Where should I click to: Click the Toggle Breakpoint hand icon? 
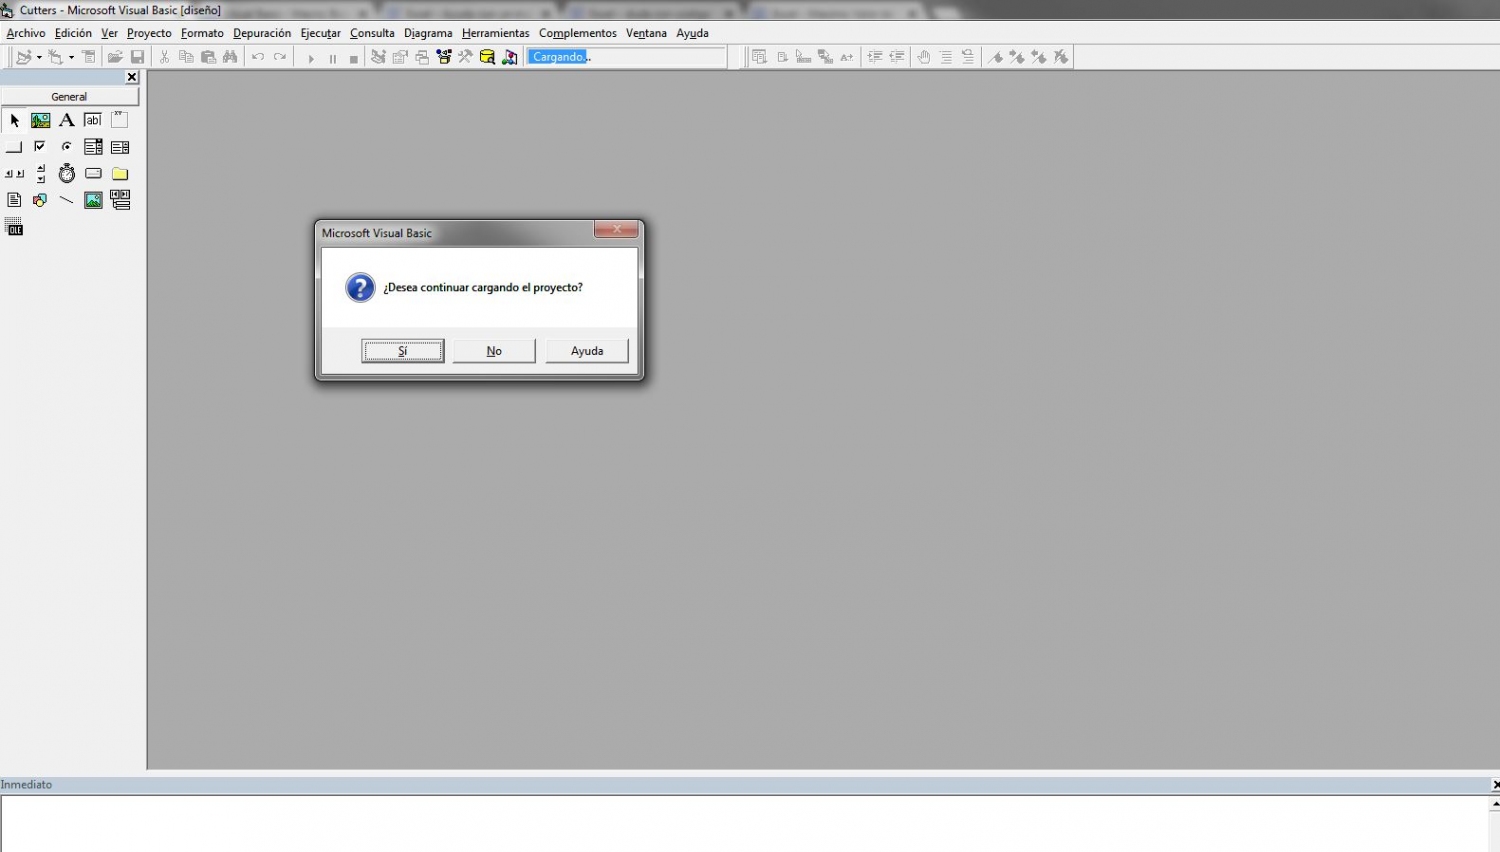click(x=924, y=57)
